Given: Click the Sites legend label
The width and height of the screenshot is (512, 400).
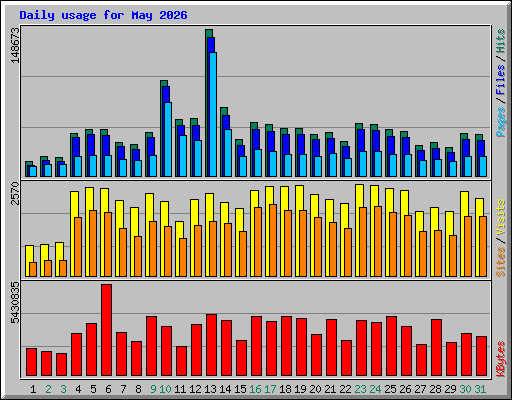Looking at the screenshot, I should [501, 262].
